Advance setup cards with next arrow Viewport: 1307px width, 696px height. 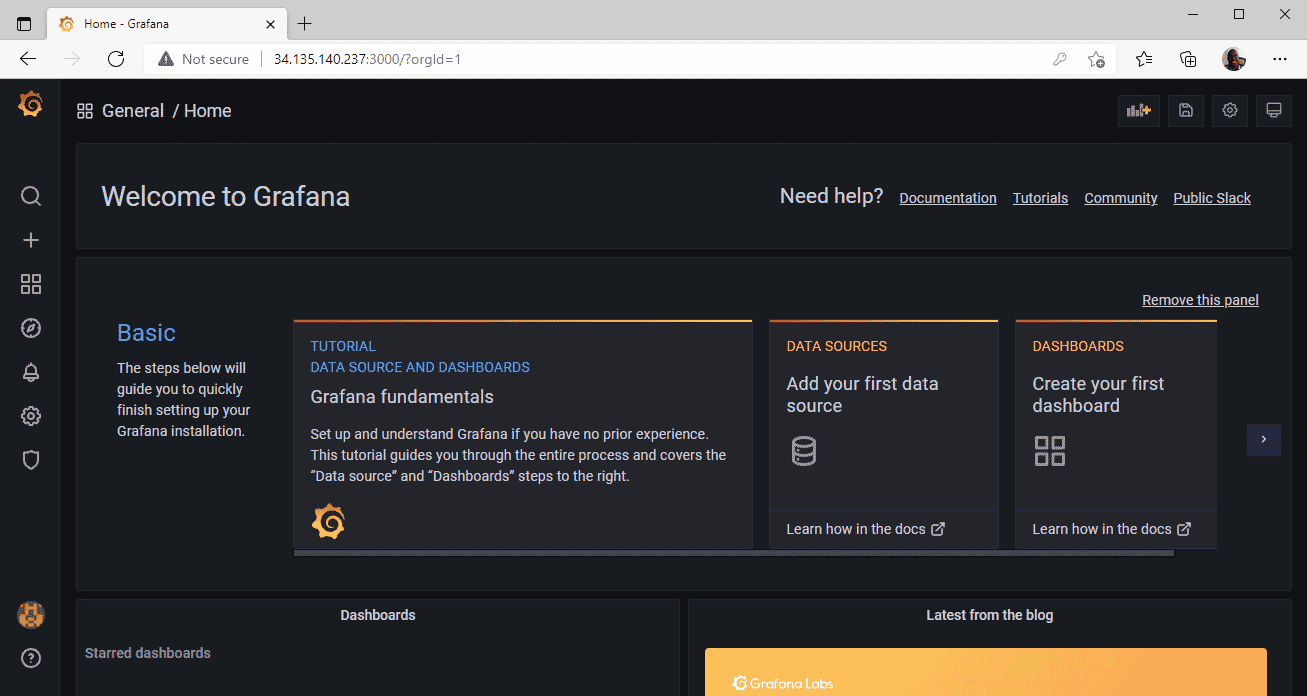coord(1264,439)
